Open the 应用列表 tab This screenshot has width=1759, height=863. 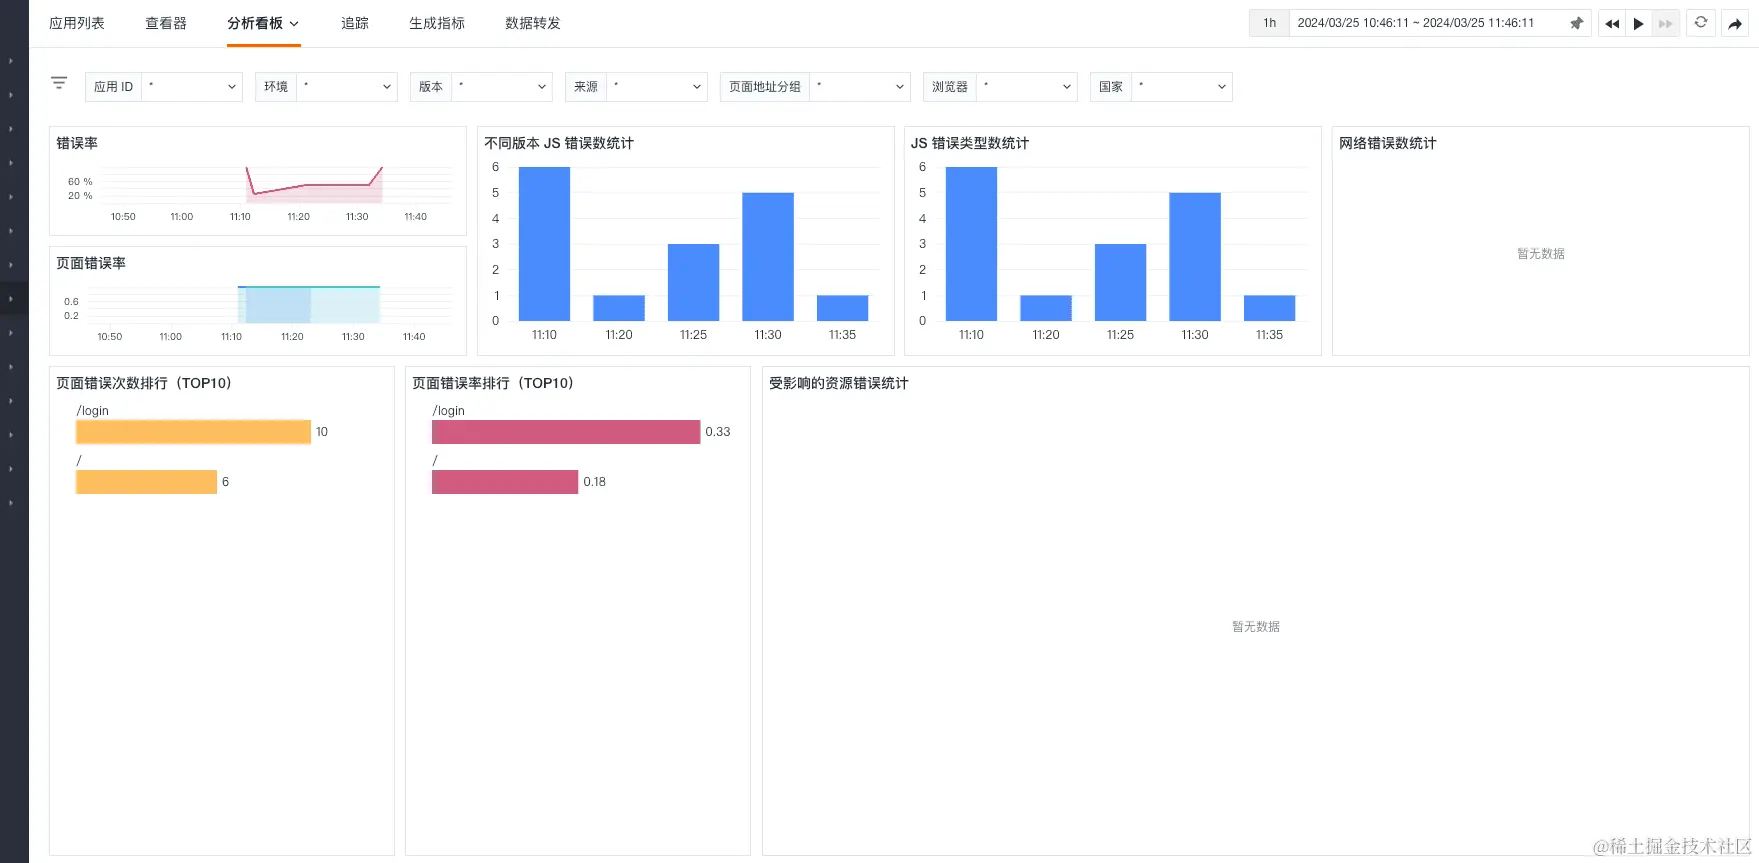click(x=77, y=23)
